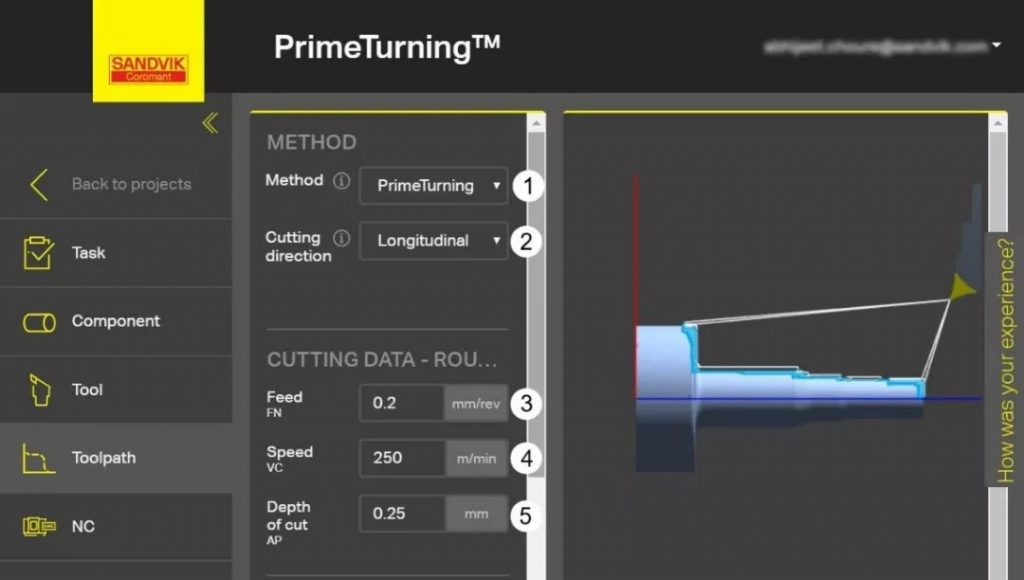This screenshot has width=1024, height=580.
Task: Open the user account dropdown arrow
Action: coord(997,46)
